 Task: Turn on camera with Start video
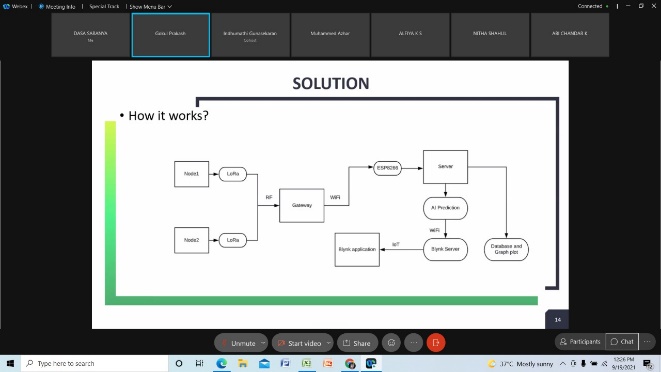pos(299,343)
